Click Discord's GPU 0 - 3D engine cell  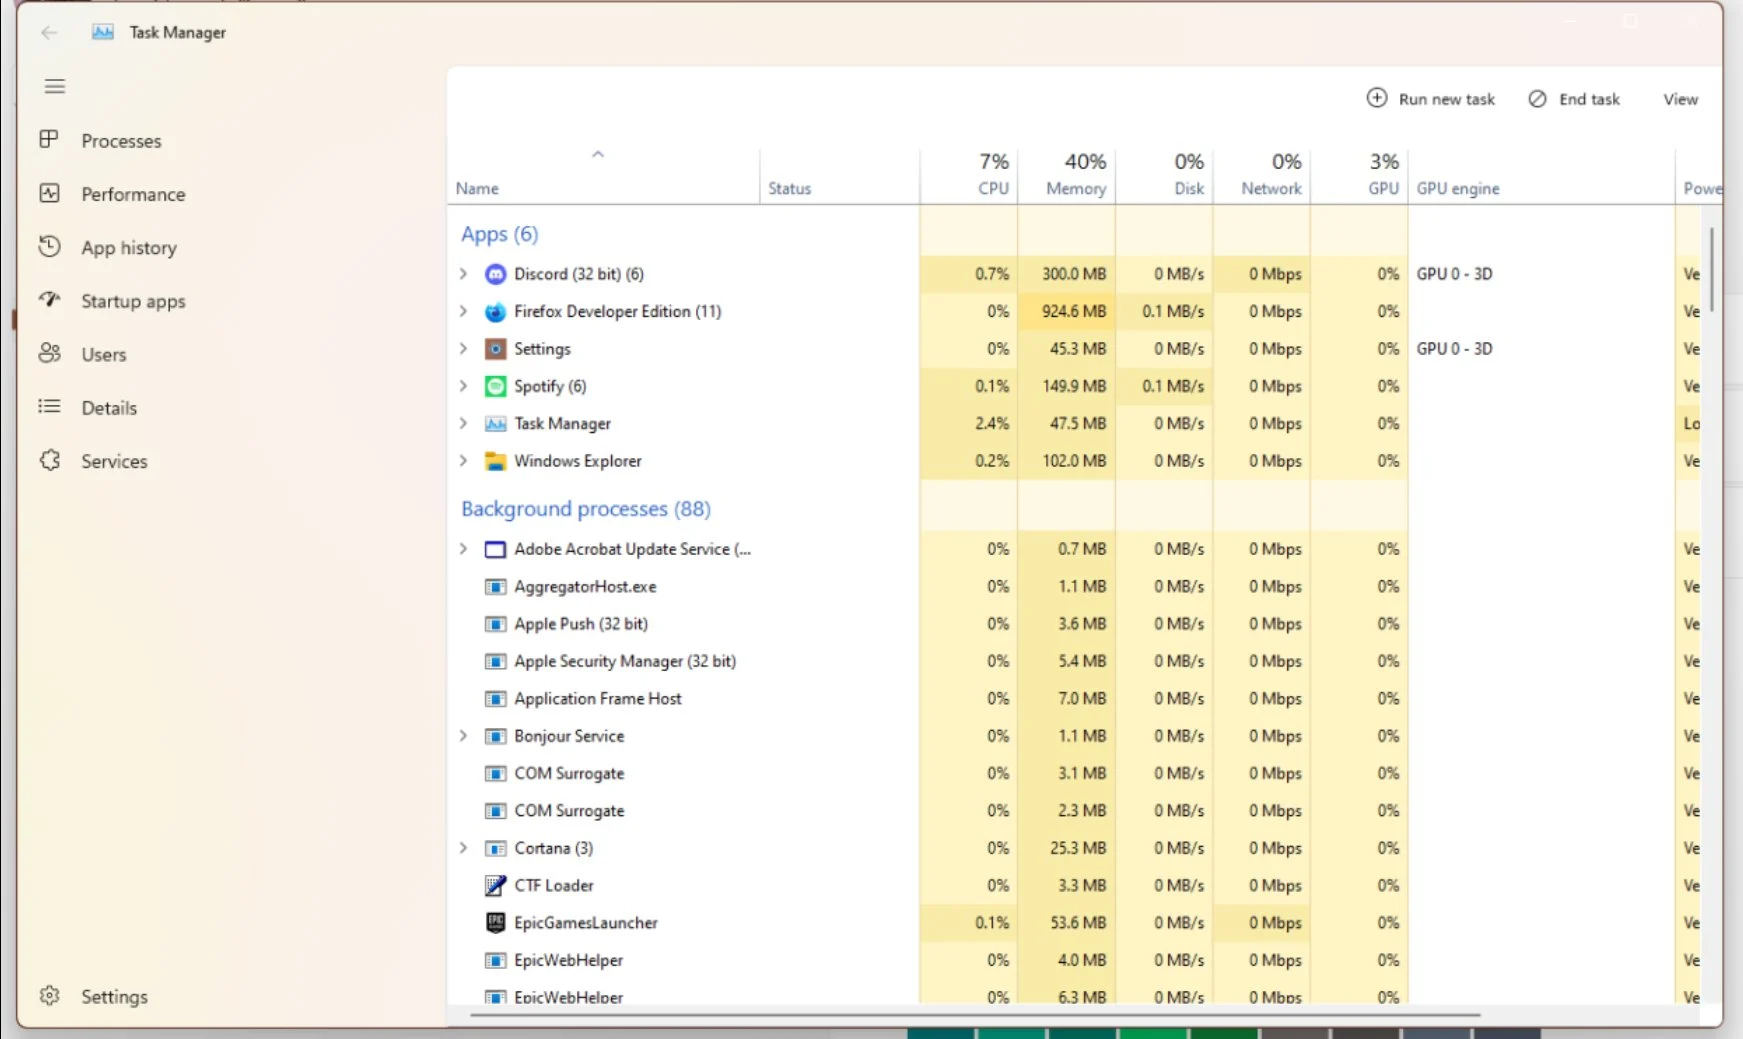tap(1454, 274)
